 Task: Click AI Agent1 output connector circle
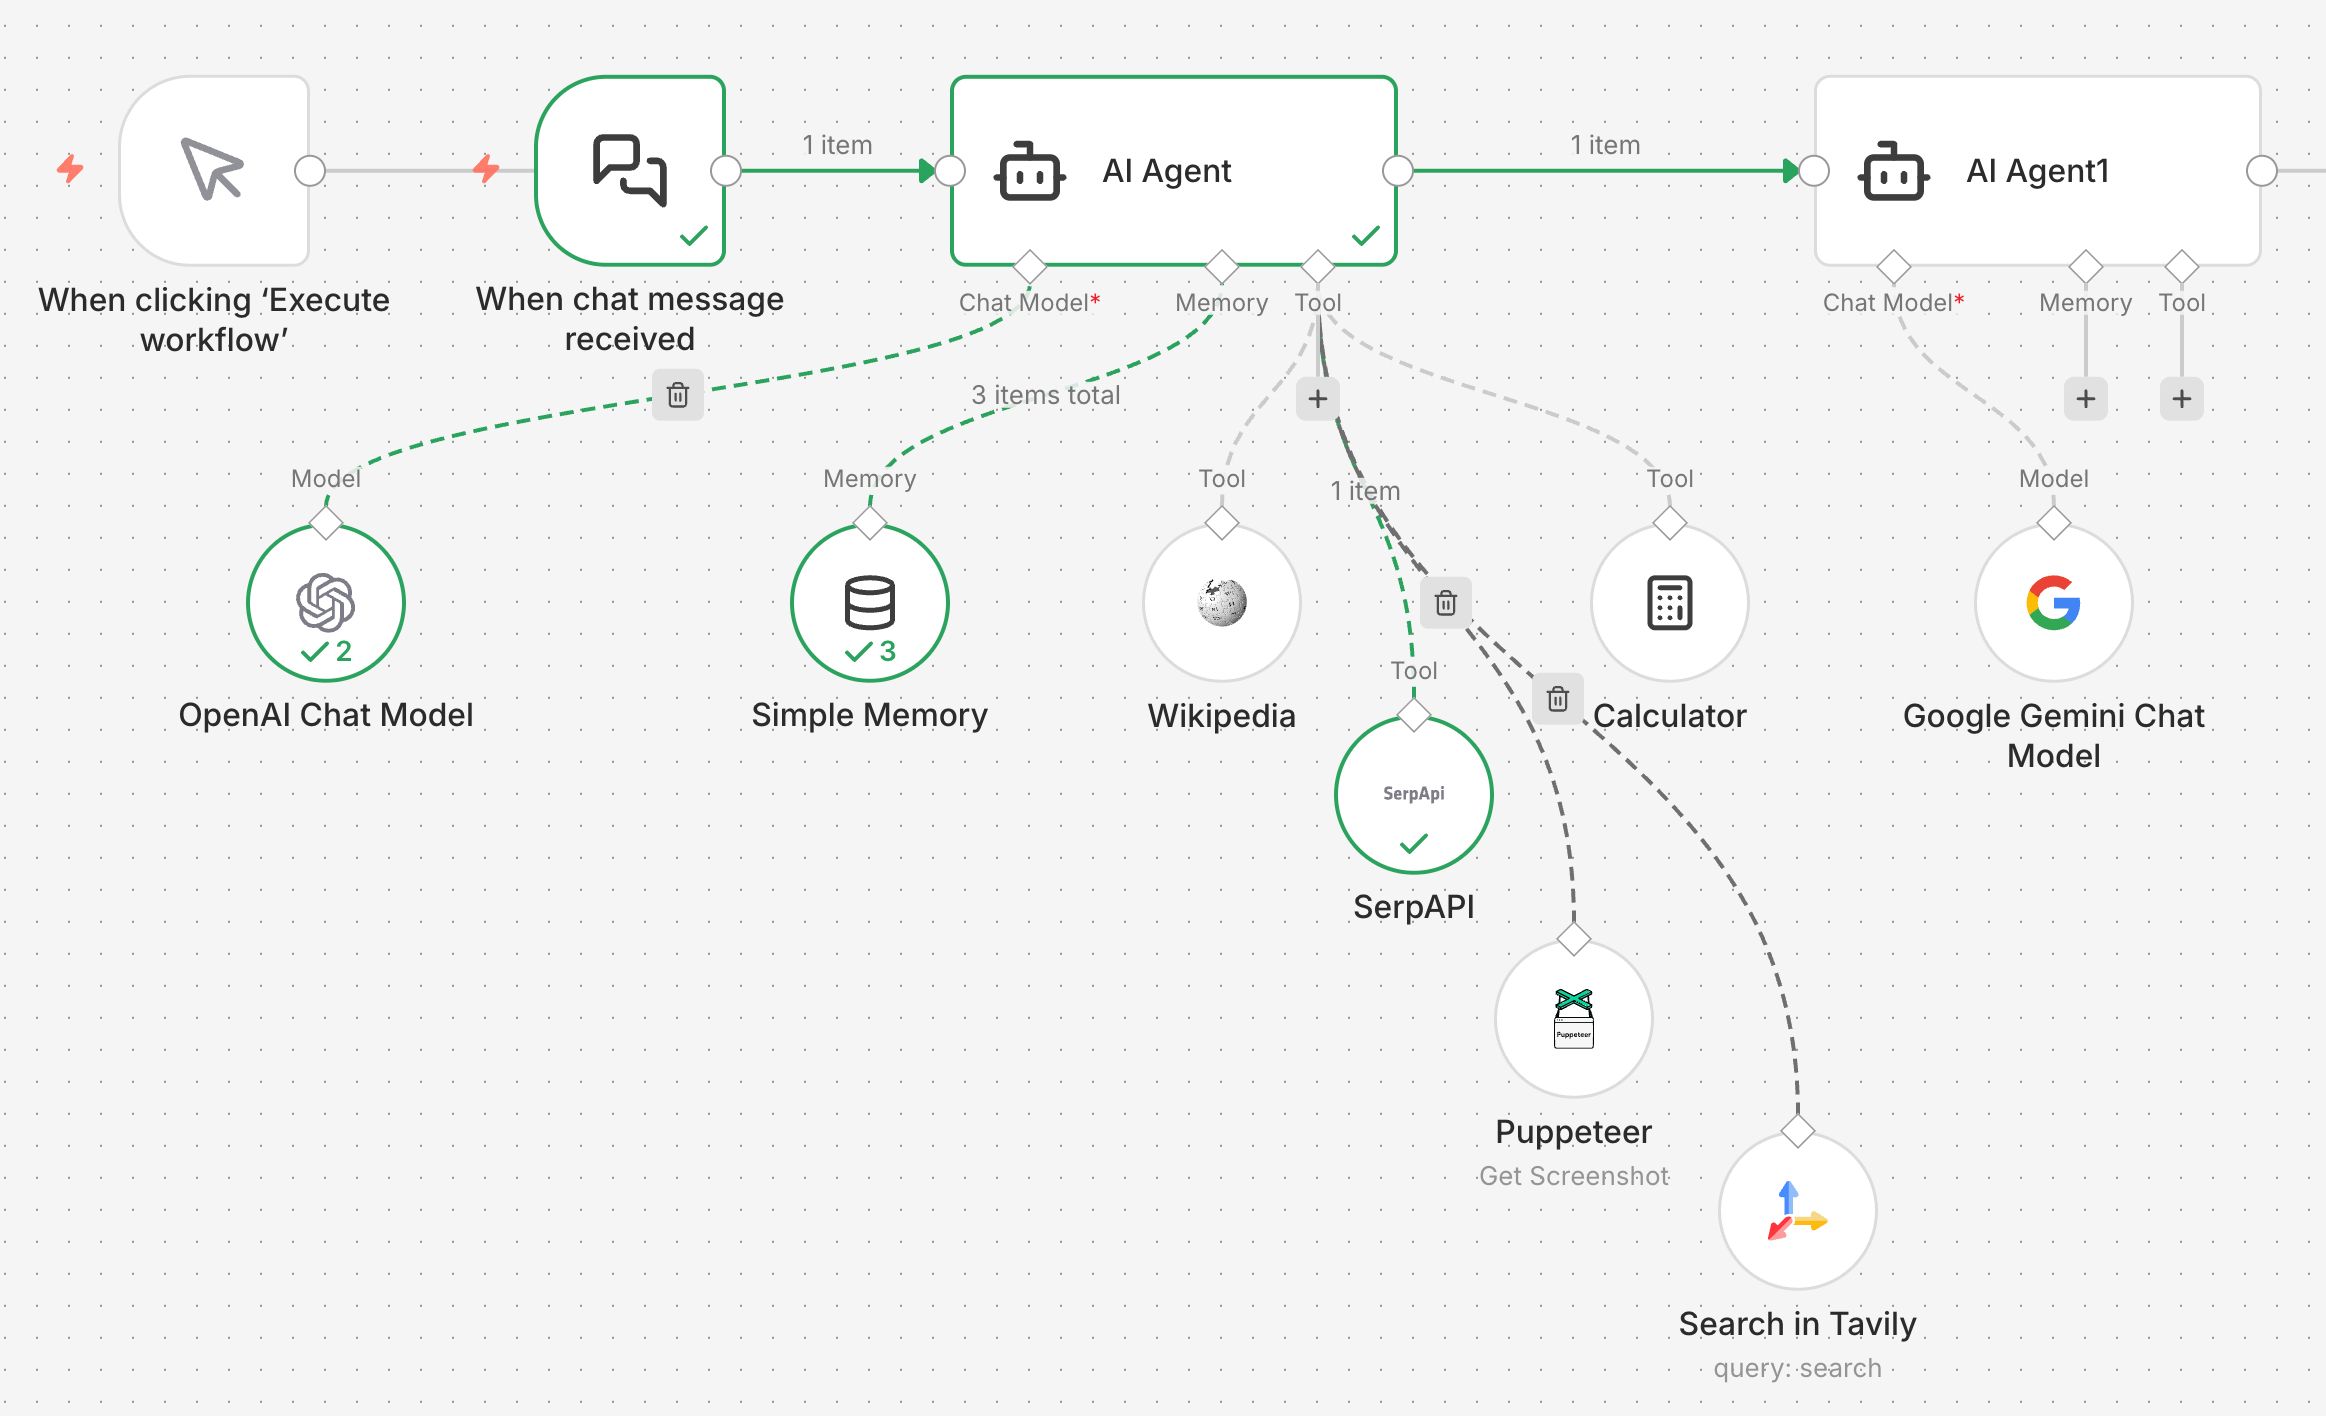coord(2261,171)
